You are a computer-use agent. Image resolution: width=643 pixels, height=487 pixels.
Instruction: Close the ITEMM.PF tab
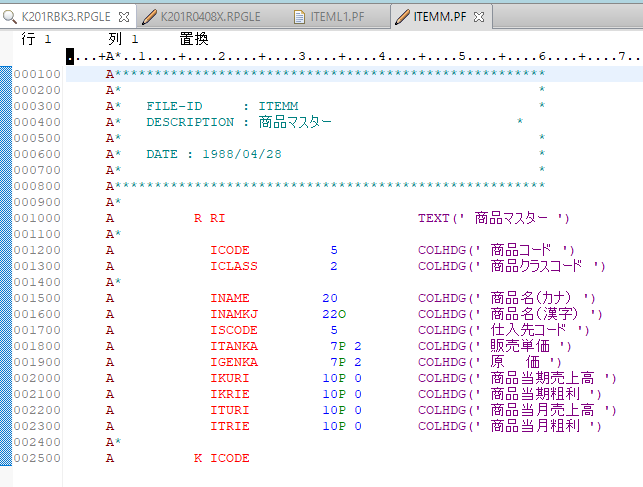click(479, 17)
